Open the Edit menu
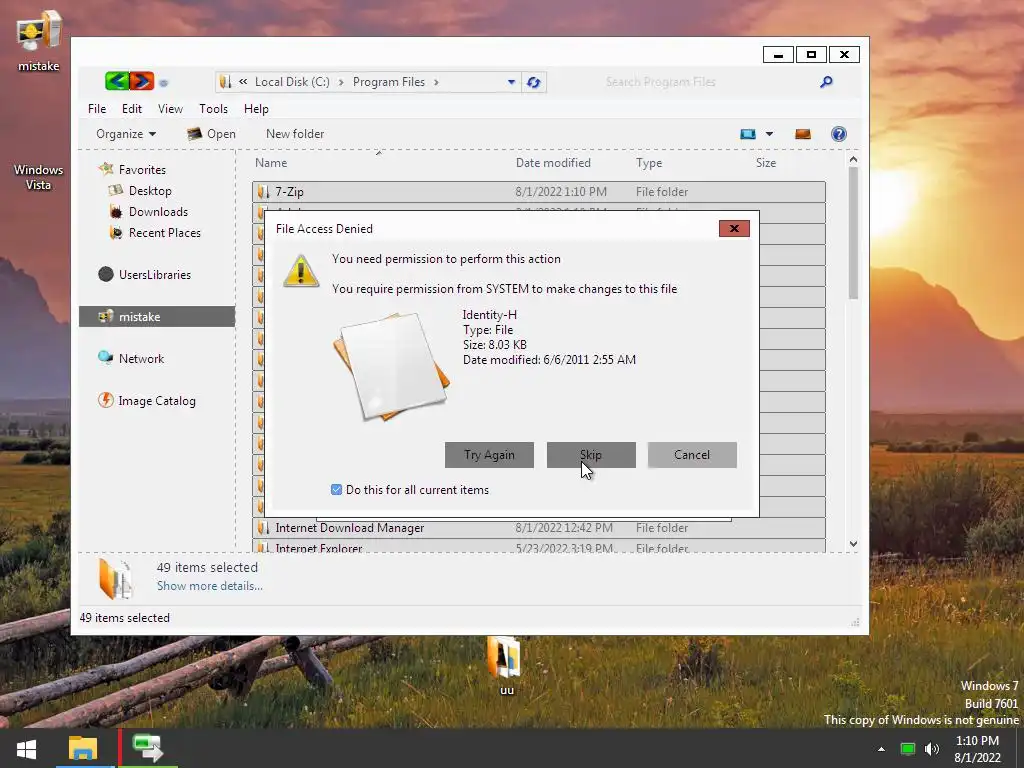The image size is (1024, 768). 131,108
